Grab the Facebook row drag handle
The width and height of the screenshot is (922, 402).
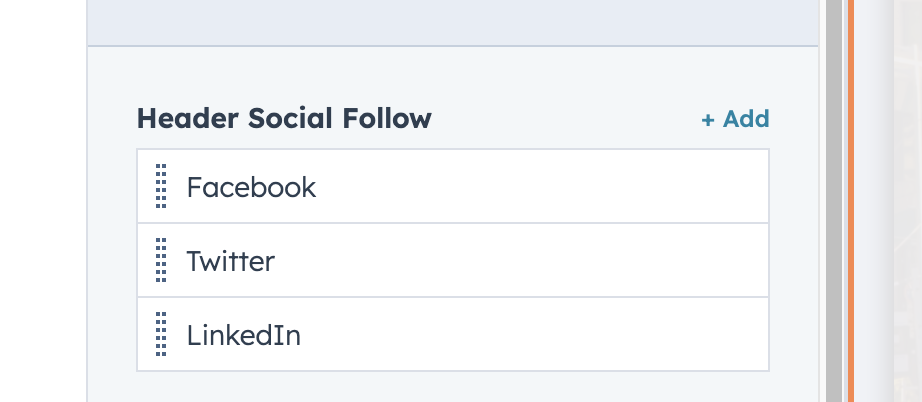[x=161, y=187]
